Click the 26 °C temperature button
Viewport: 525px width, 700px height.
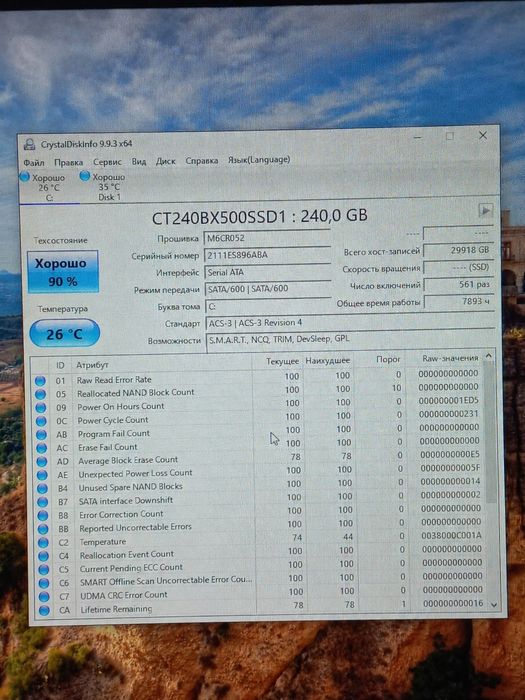click(64, 333)
